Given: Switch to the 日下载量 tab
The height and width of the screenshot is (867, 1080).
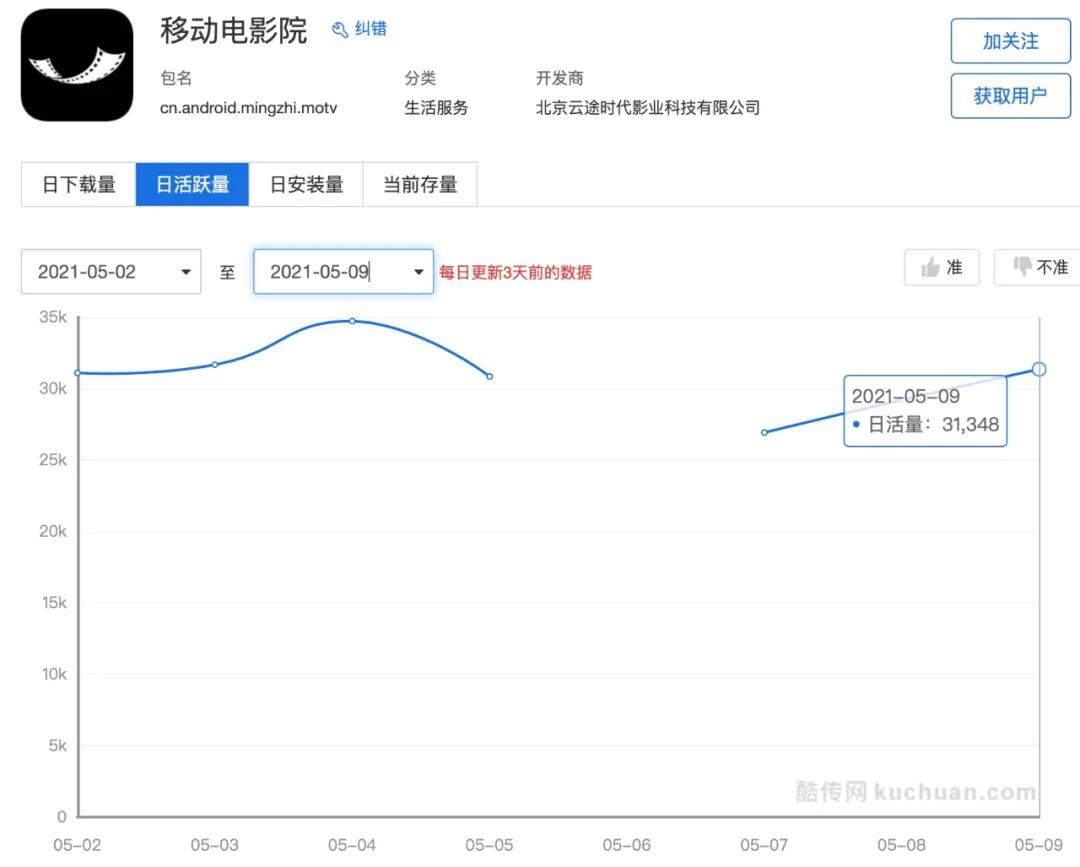Looking at the screenshot, I should click(79, 185).
